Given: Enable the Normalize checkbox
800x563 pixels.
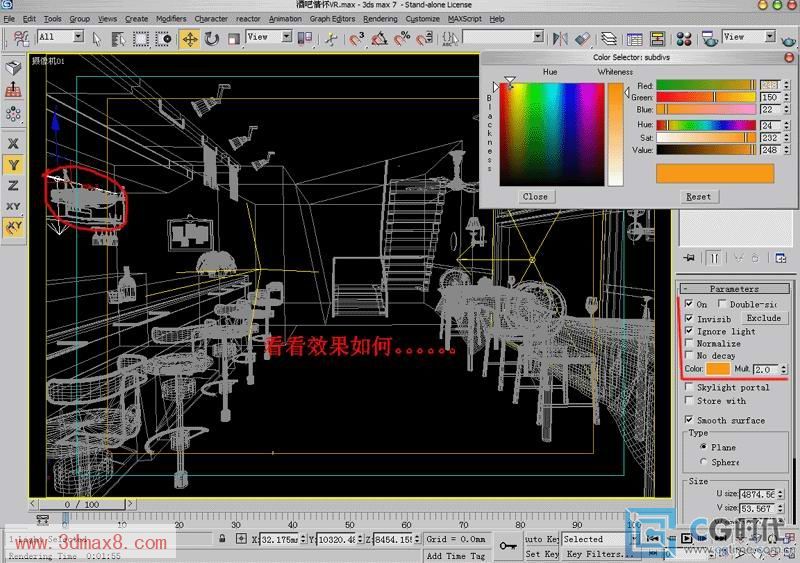Looking at the screenshot, I should pyautogui.click(x=689, y=343).
